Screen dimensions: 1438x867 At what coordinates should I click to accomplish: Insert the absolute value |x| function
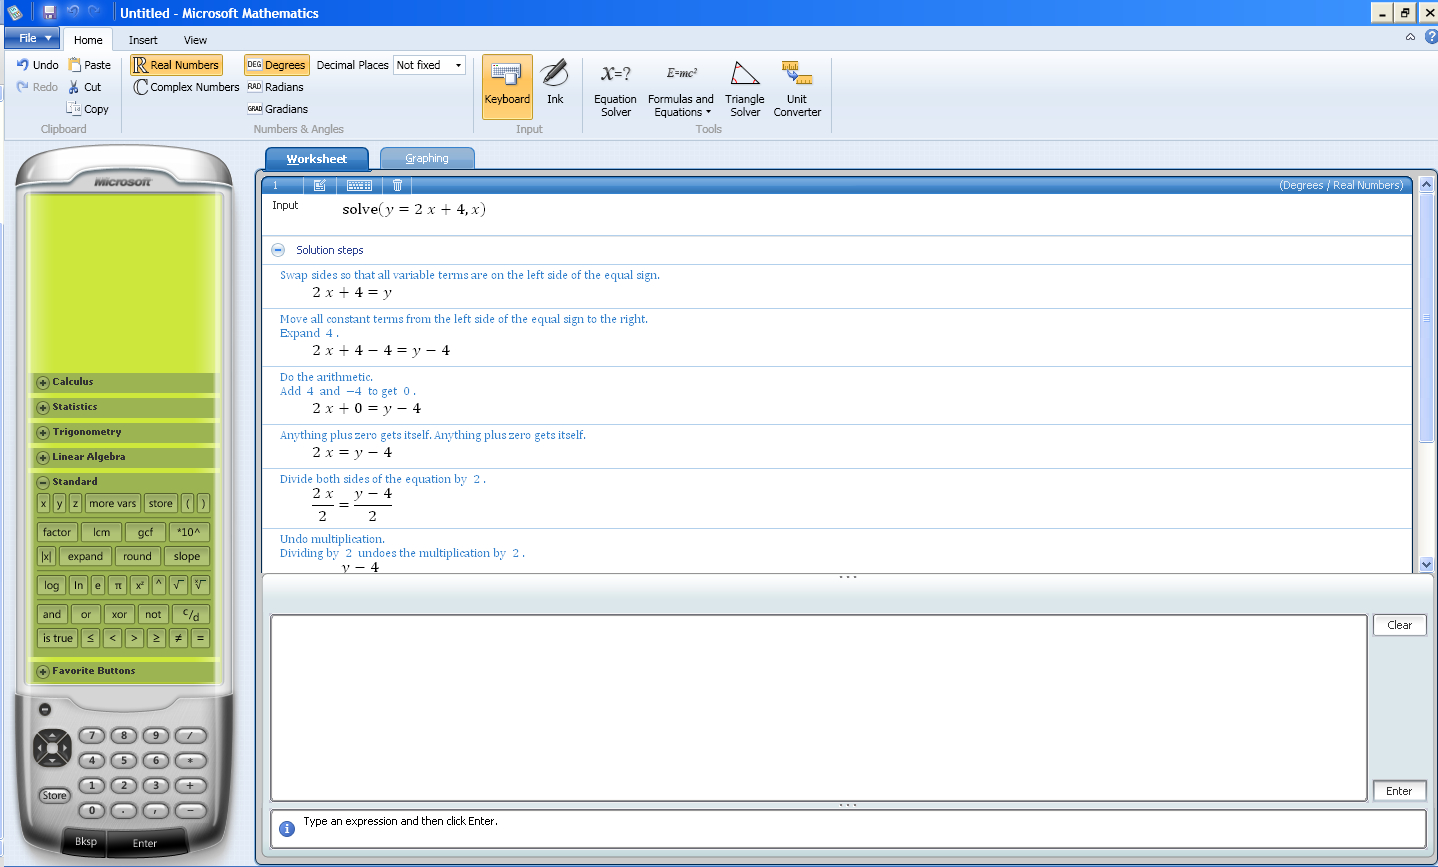[46, 556]
